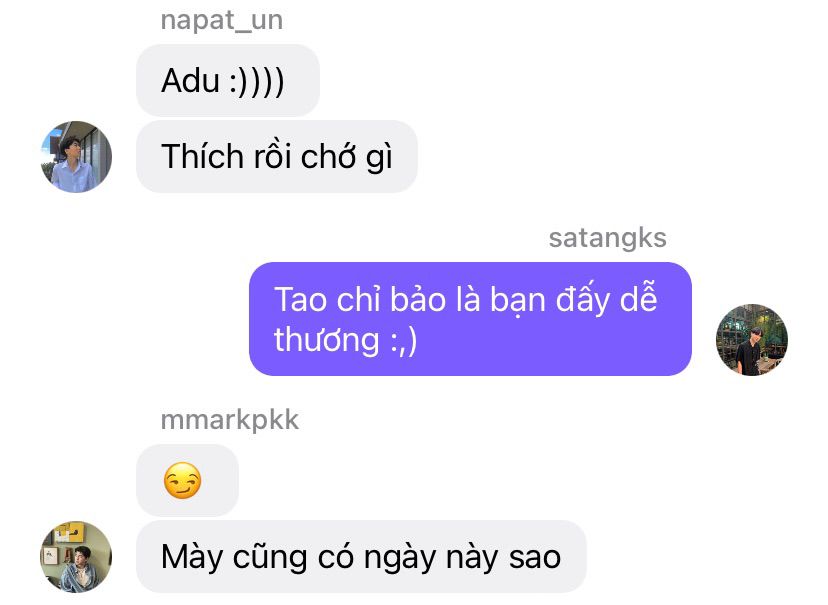Click the "Mày cũng có ngày này sao" message
Image resolution: width=828 pixels, height=605 pixels.
[361, 556]
